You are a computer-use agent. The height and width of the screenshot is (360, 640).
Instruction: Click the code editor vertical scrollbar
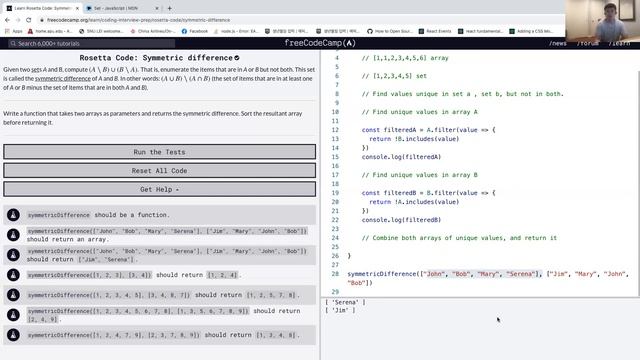638,183
